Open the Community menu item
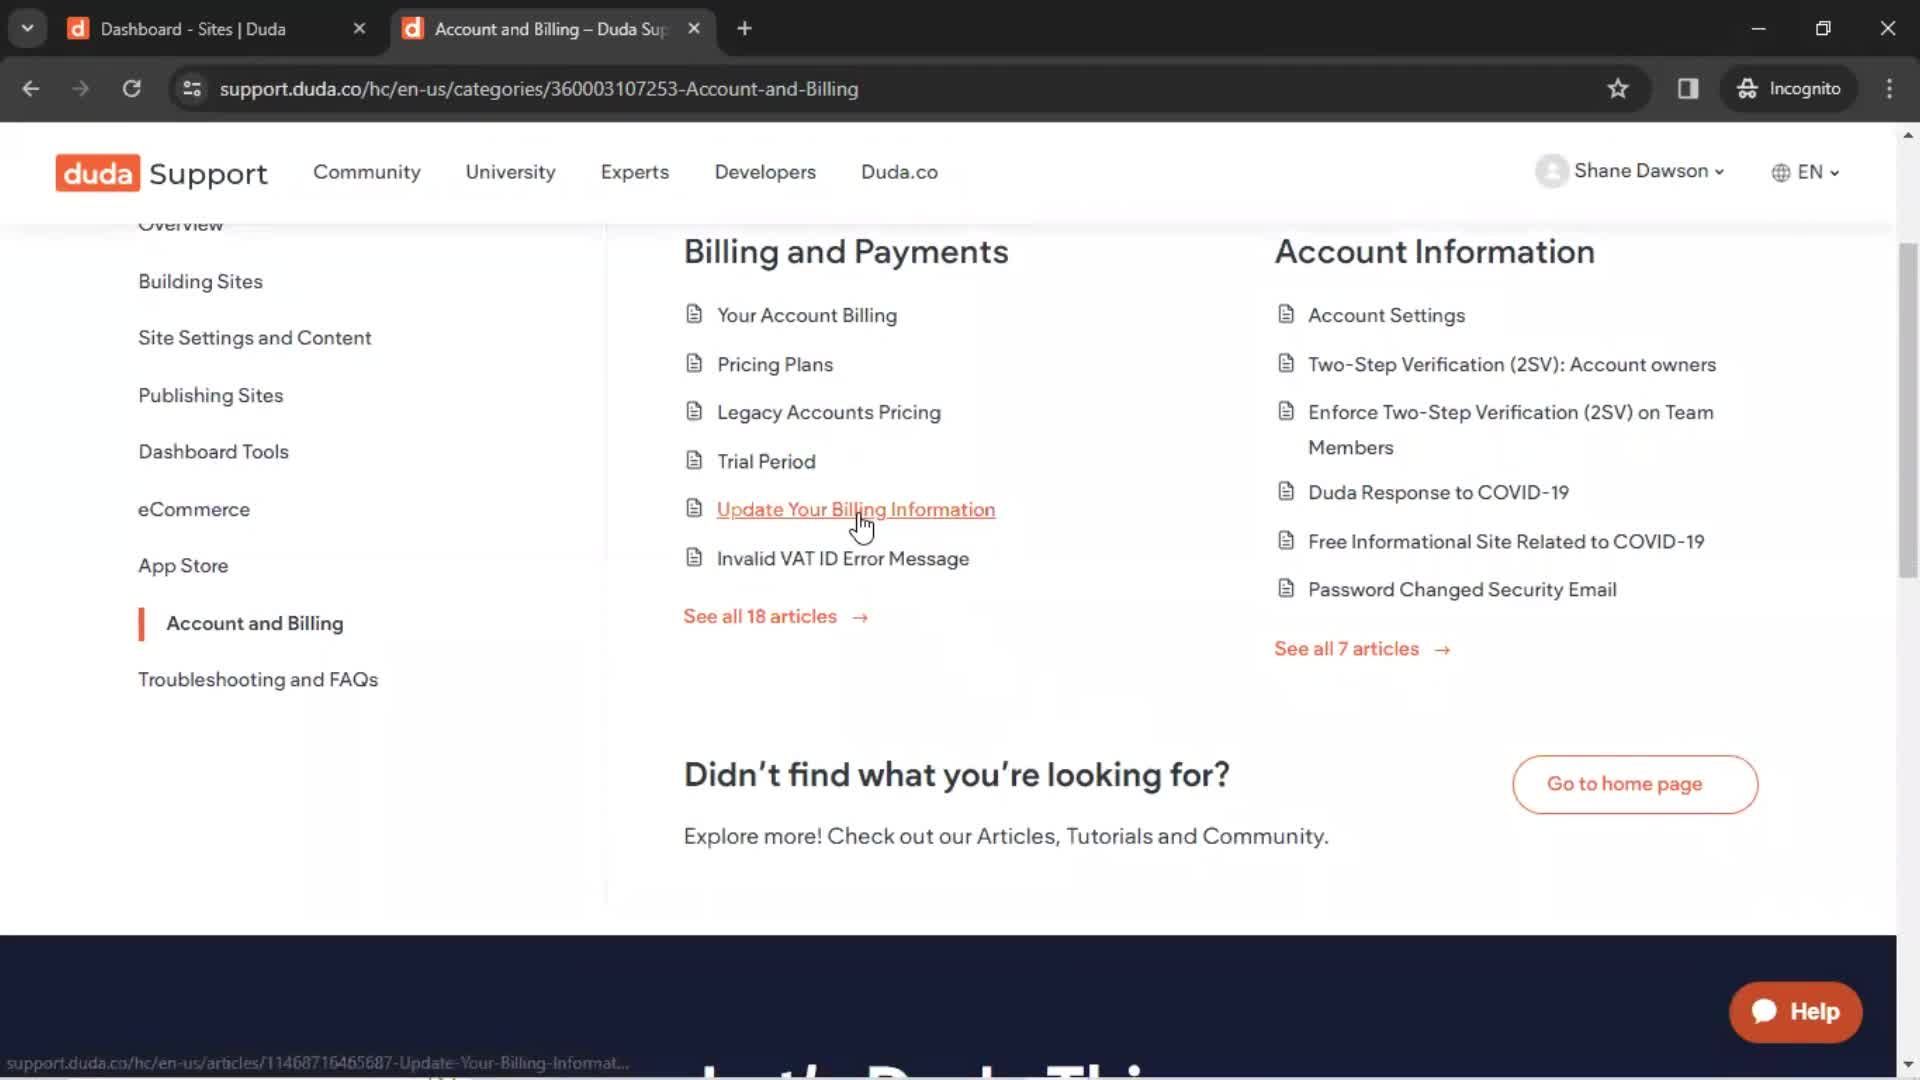The width and height of the screenshot is (1920, 1080). tap(367, 172)
